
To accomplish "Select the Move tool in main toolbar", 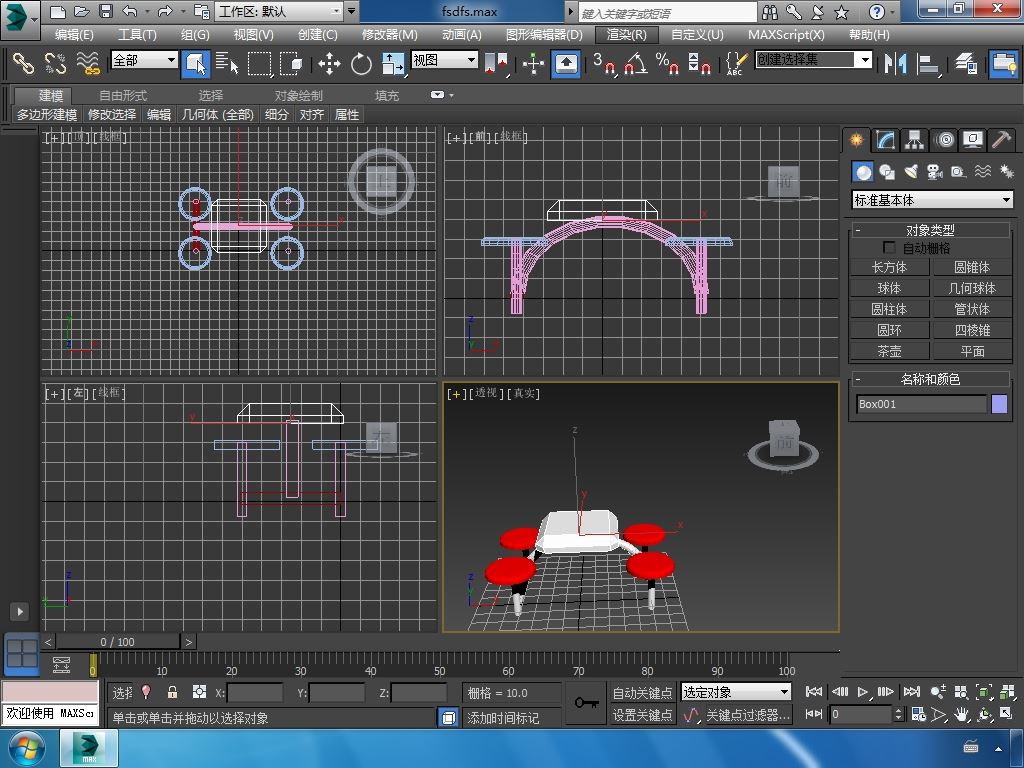I will tap(329, 64).
